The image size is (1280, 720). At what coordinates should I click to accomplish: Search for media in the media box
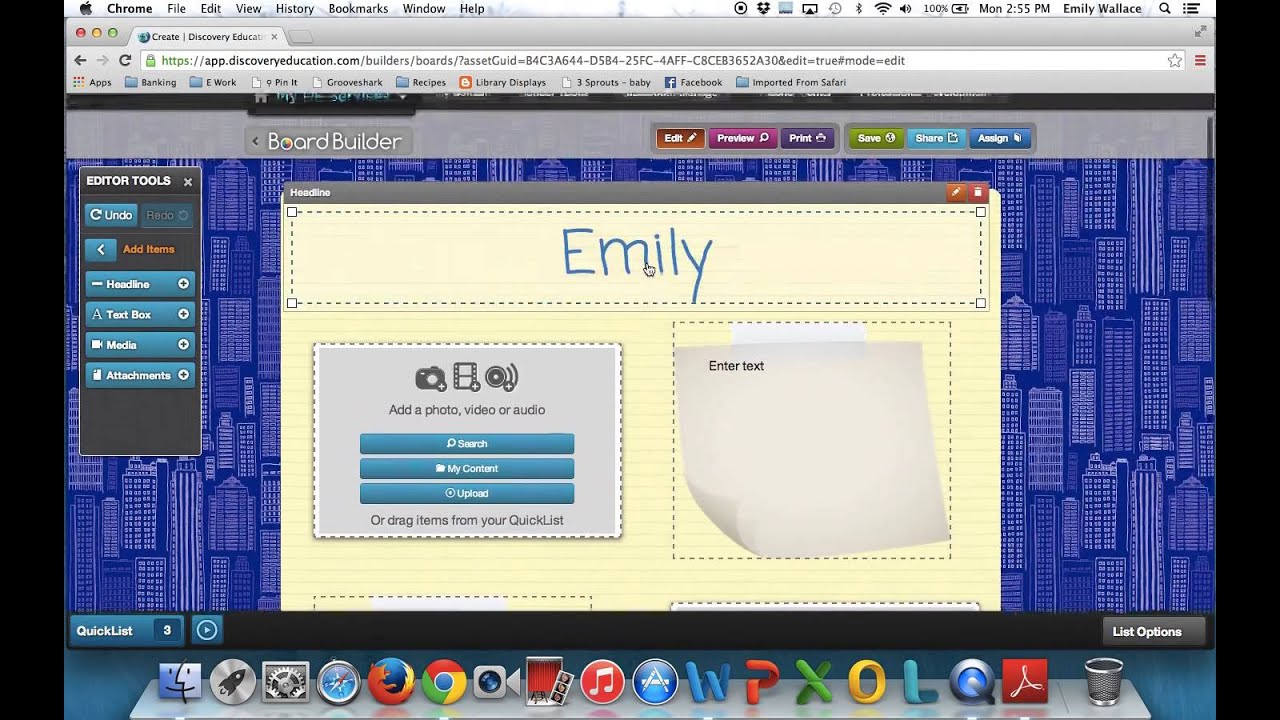467,443
